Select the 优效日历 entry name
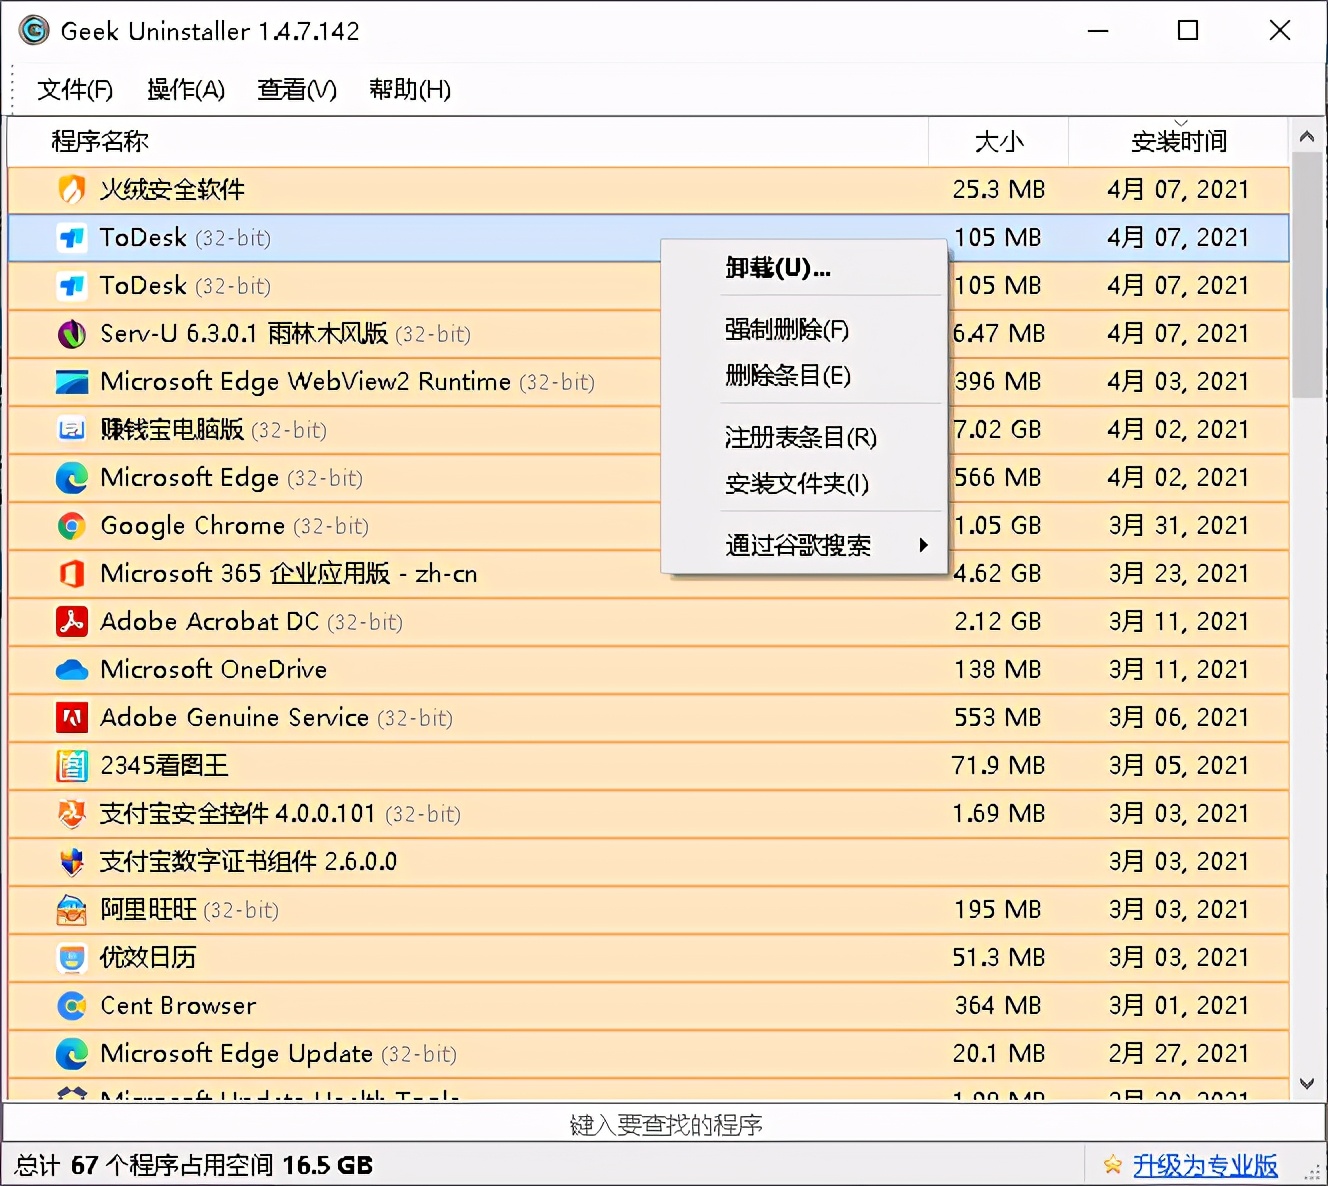Screen dimensions: 1328x1186 point(148,957)
